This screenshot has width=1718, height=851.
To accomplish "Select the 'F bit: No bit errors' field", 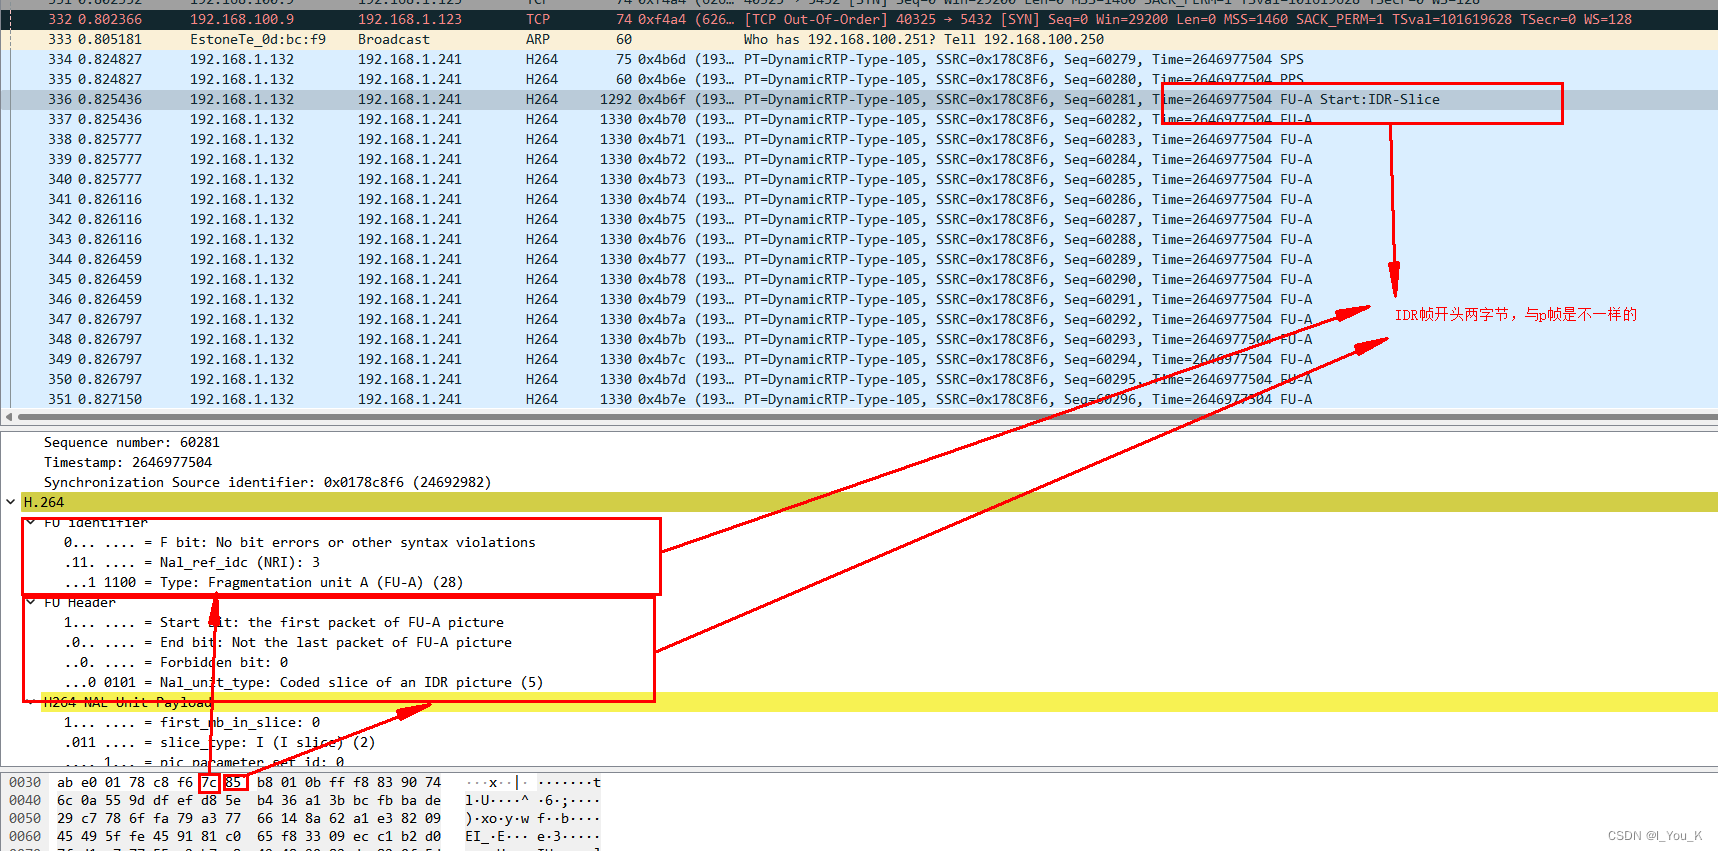I will [x=300, y=542].
